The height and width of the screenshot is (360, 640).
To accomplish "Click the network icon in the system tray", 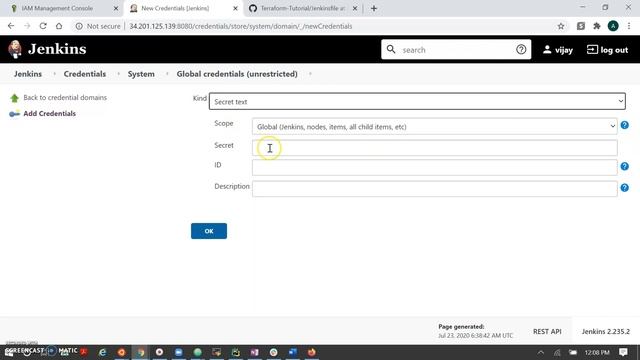I will point(557,352).
